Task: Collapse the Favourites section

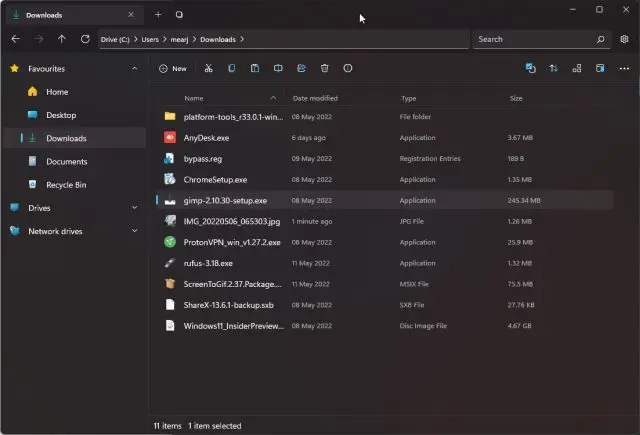Action: (x=135, y=69)
